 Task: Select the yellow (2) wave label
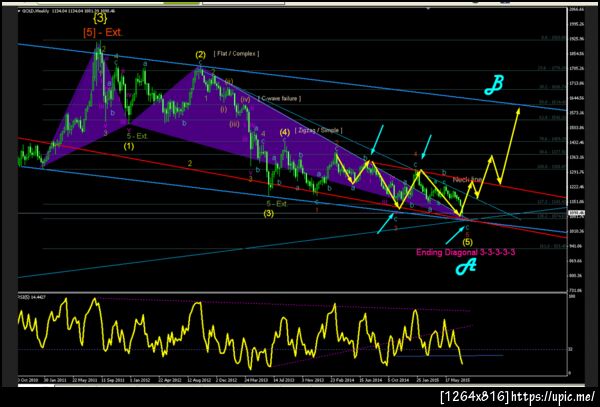[200, 55]
